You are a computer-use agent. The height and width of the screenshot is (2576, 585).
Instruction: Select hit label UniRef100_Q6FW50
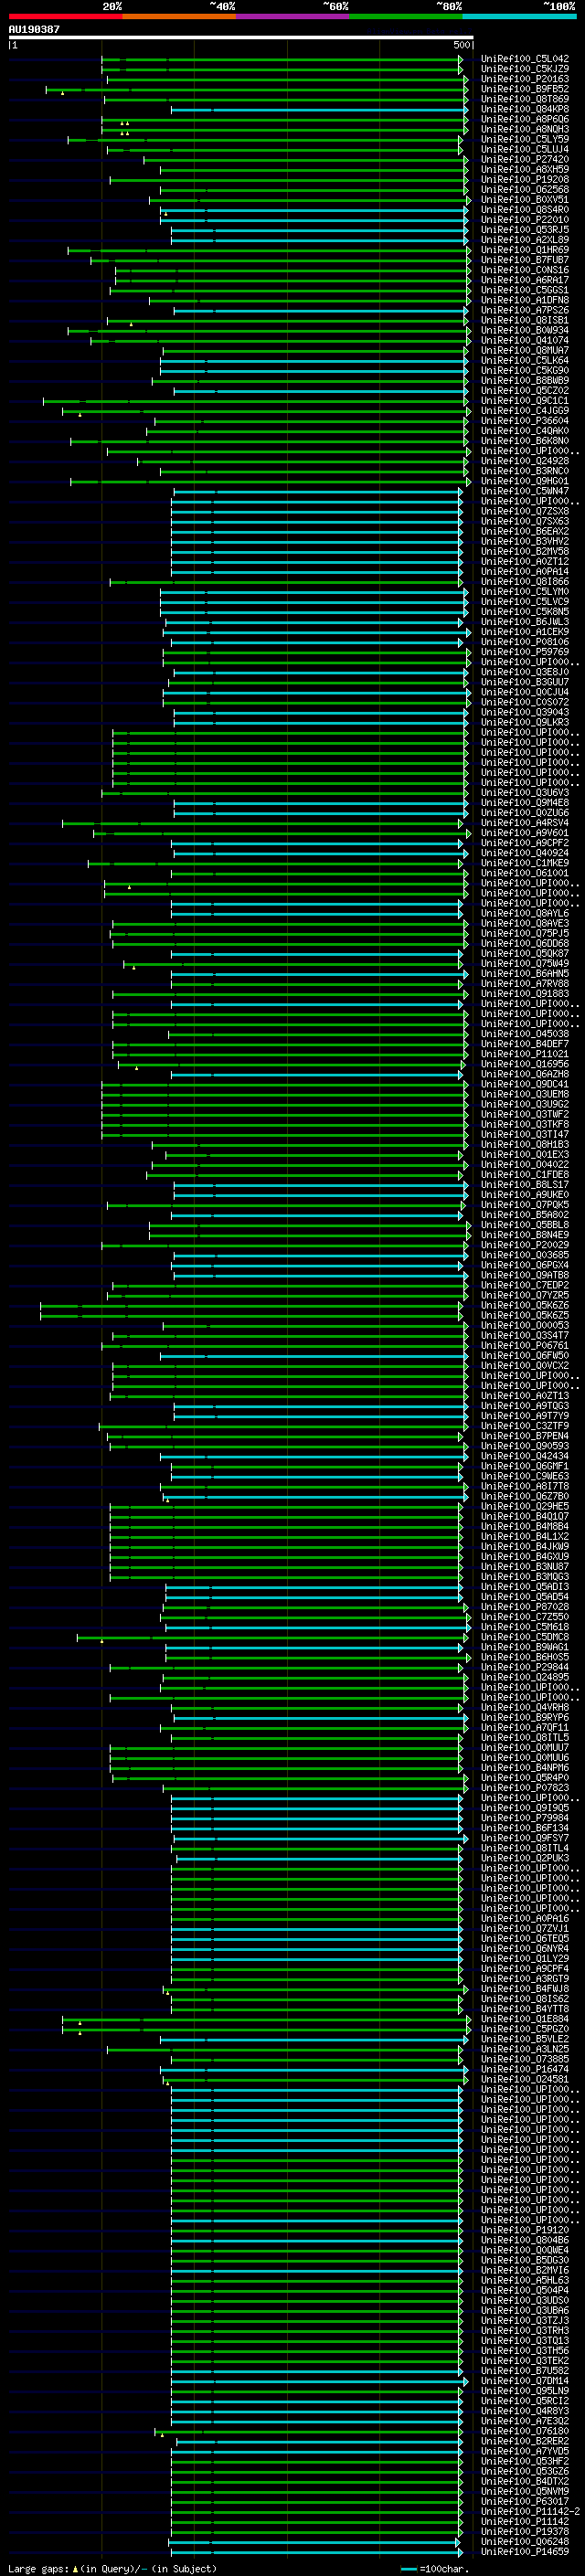click(x=525, y=1356)
